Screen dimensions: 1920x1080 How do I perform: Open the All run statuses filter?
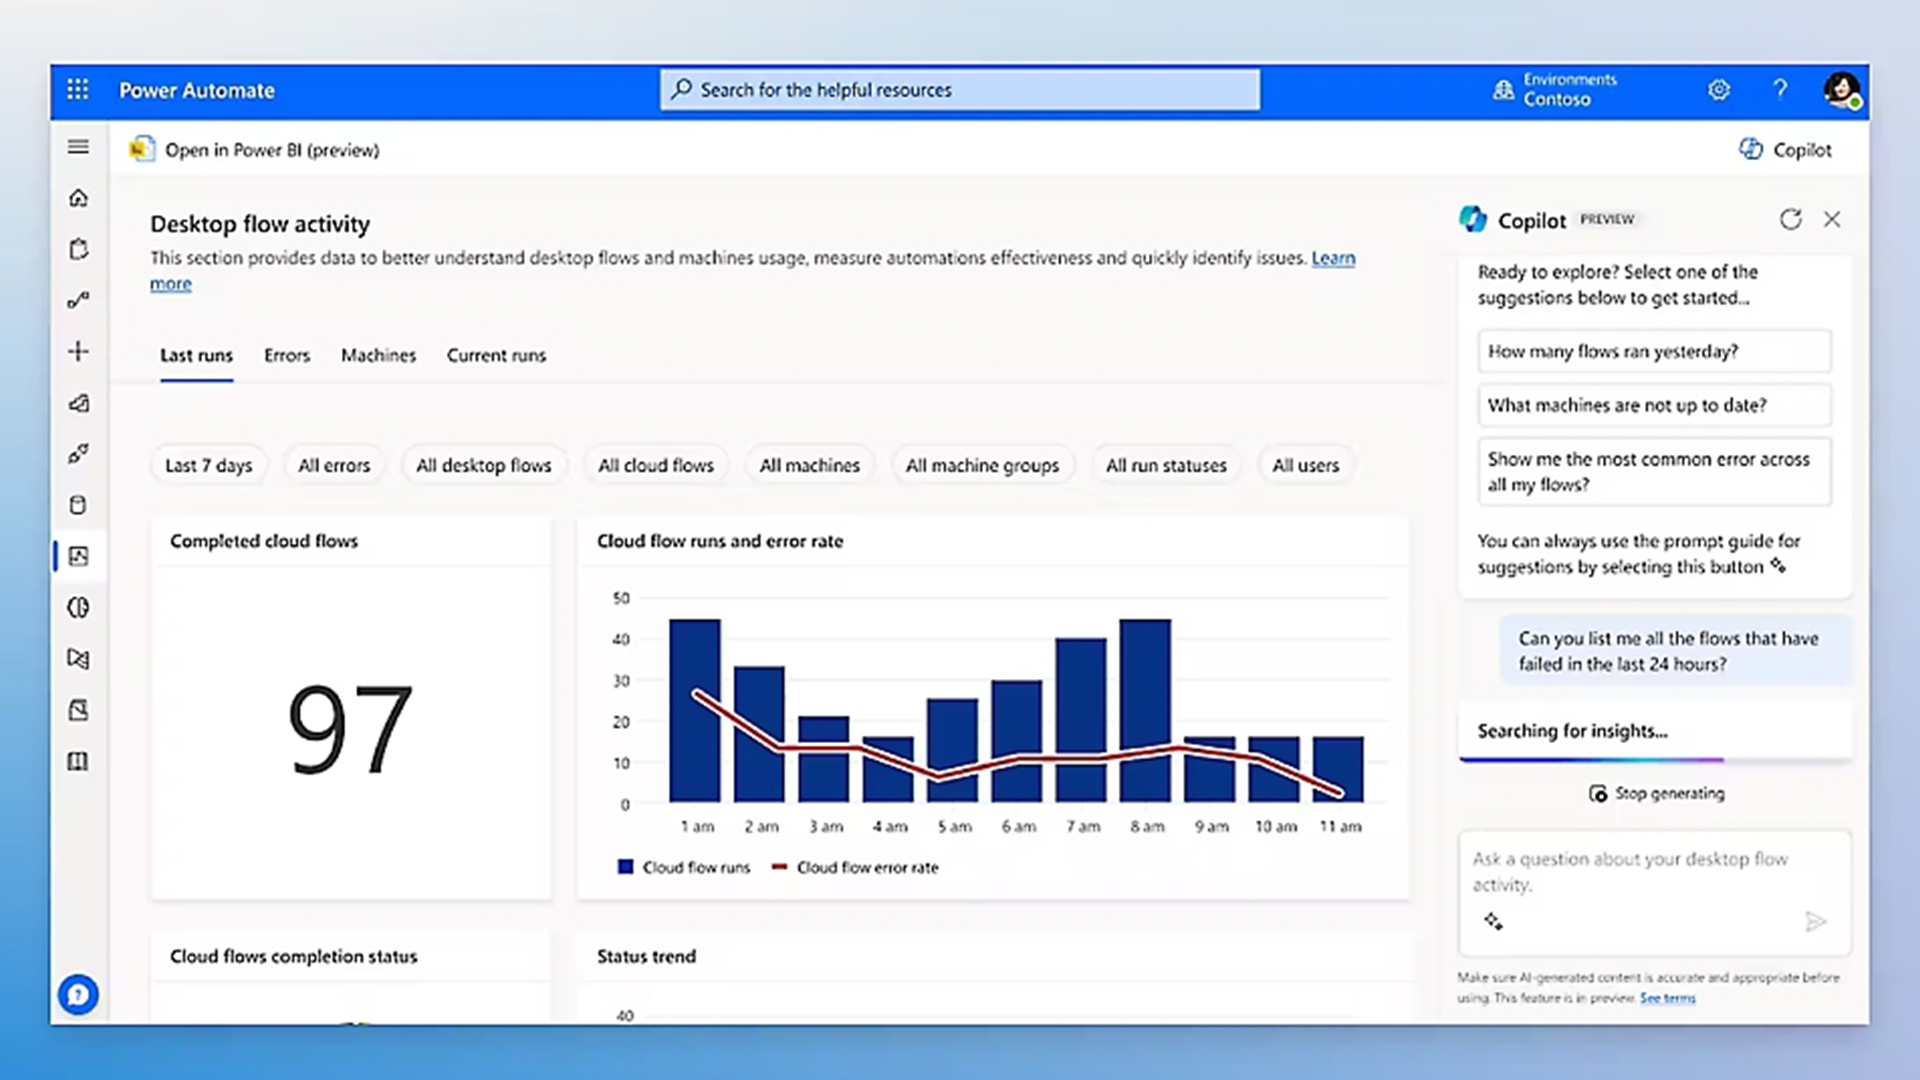pos(1166,465)
